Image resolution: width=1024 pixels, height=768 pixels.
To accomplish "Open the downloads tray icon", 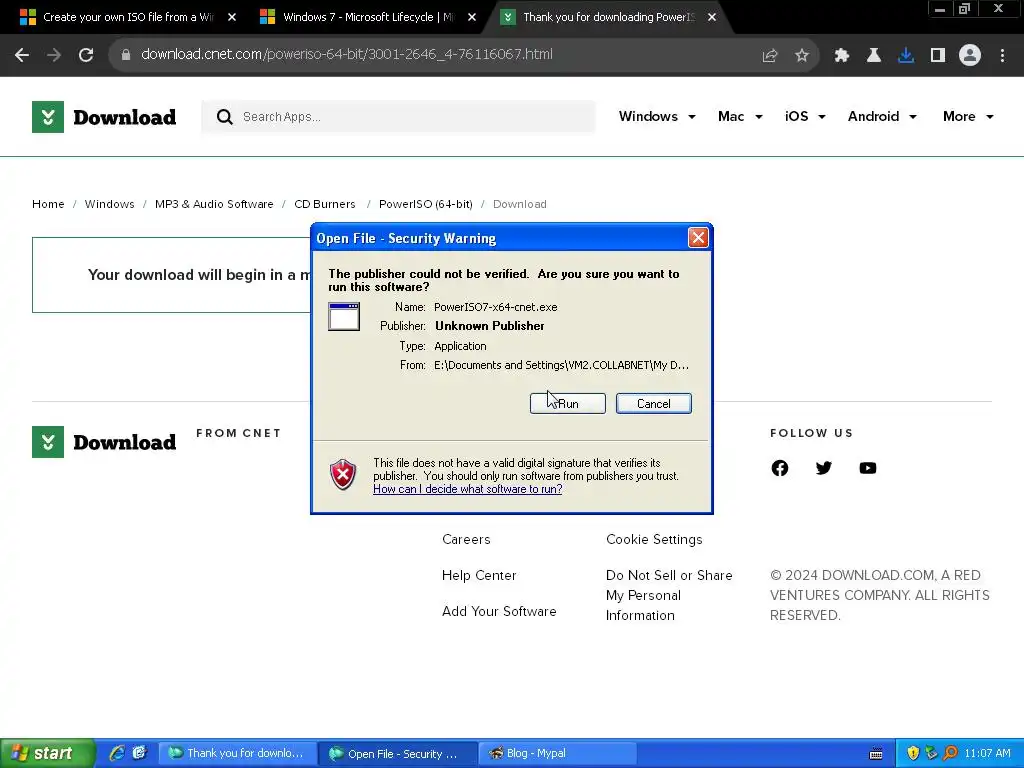I will [906, 56].
